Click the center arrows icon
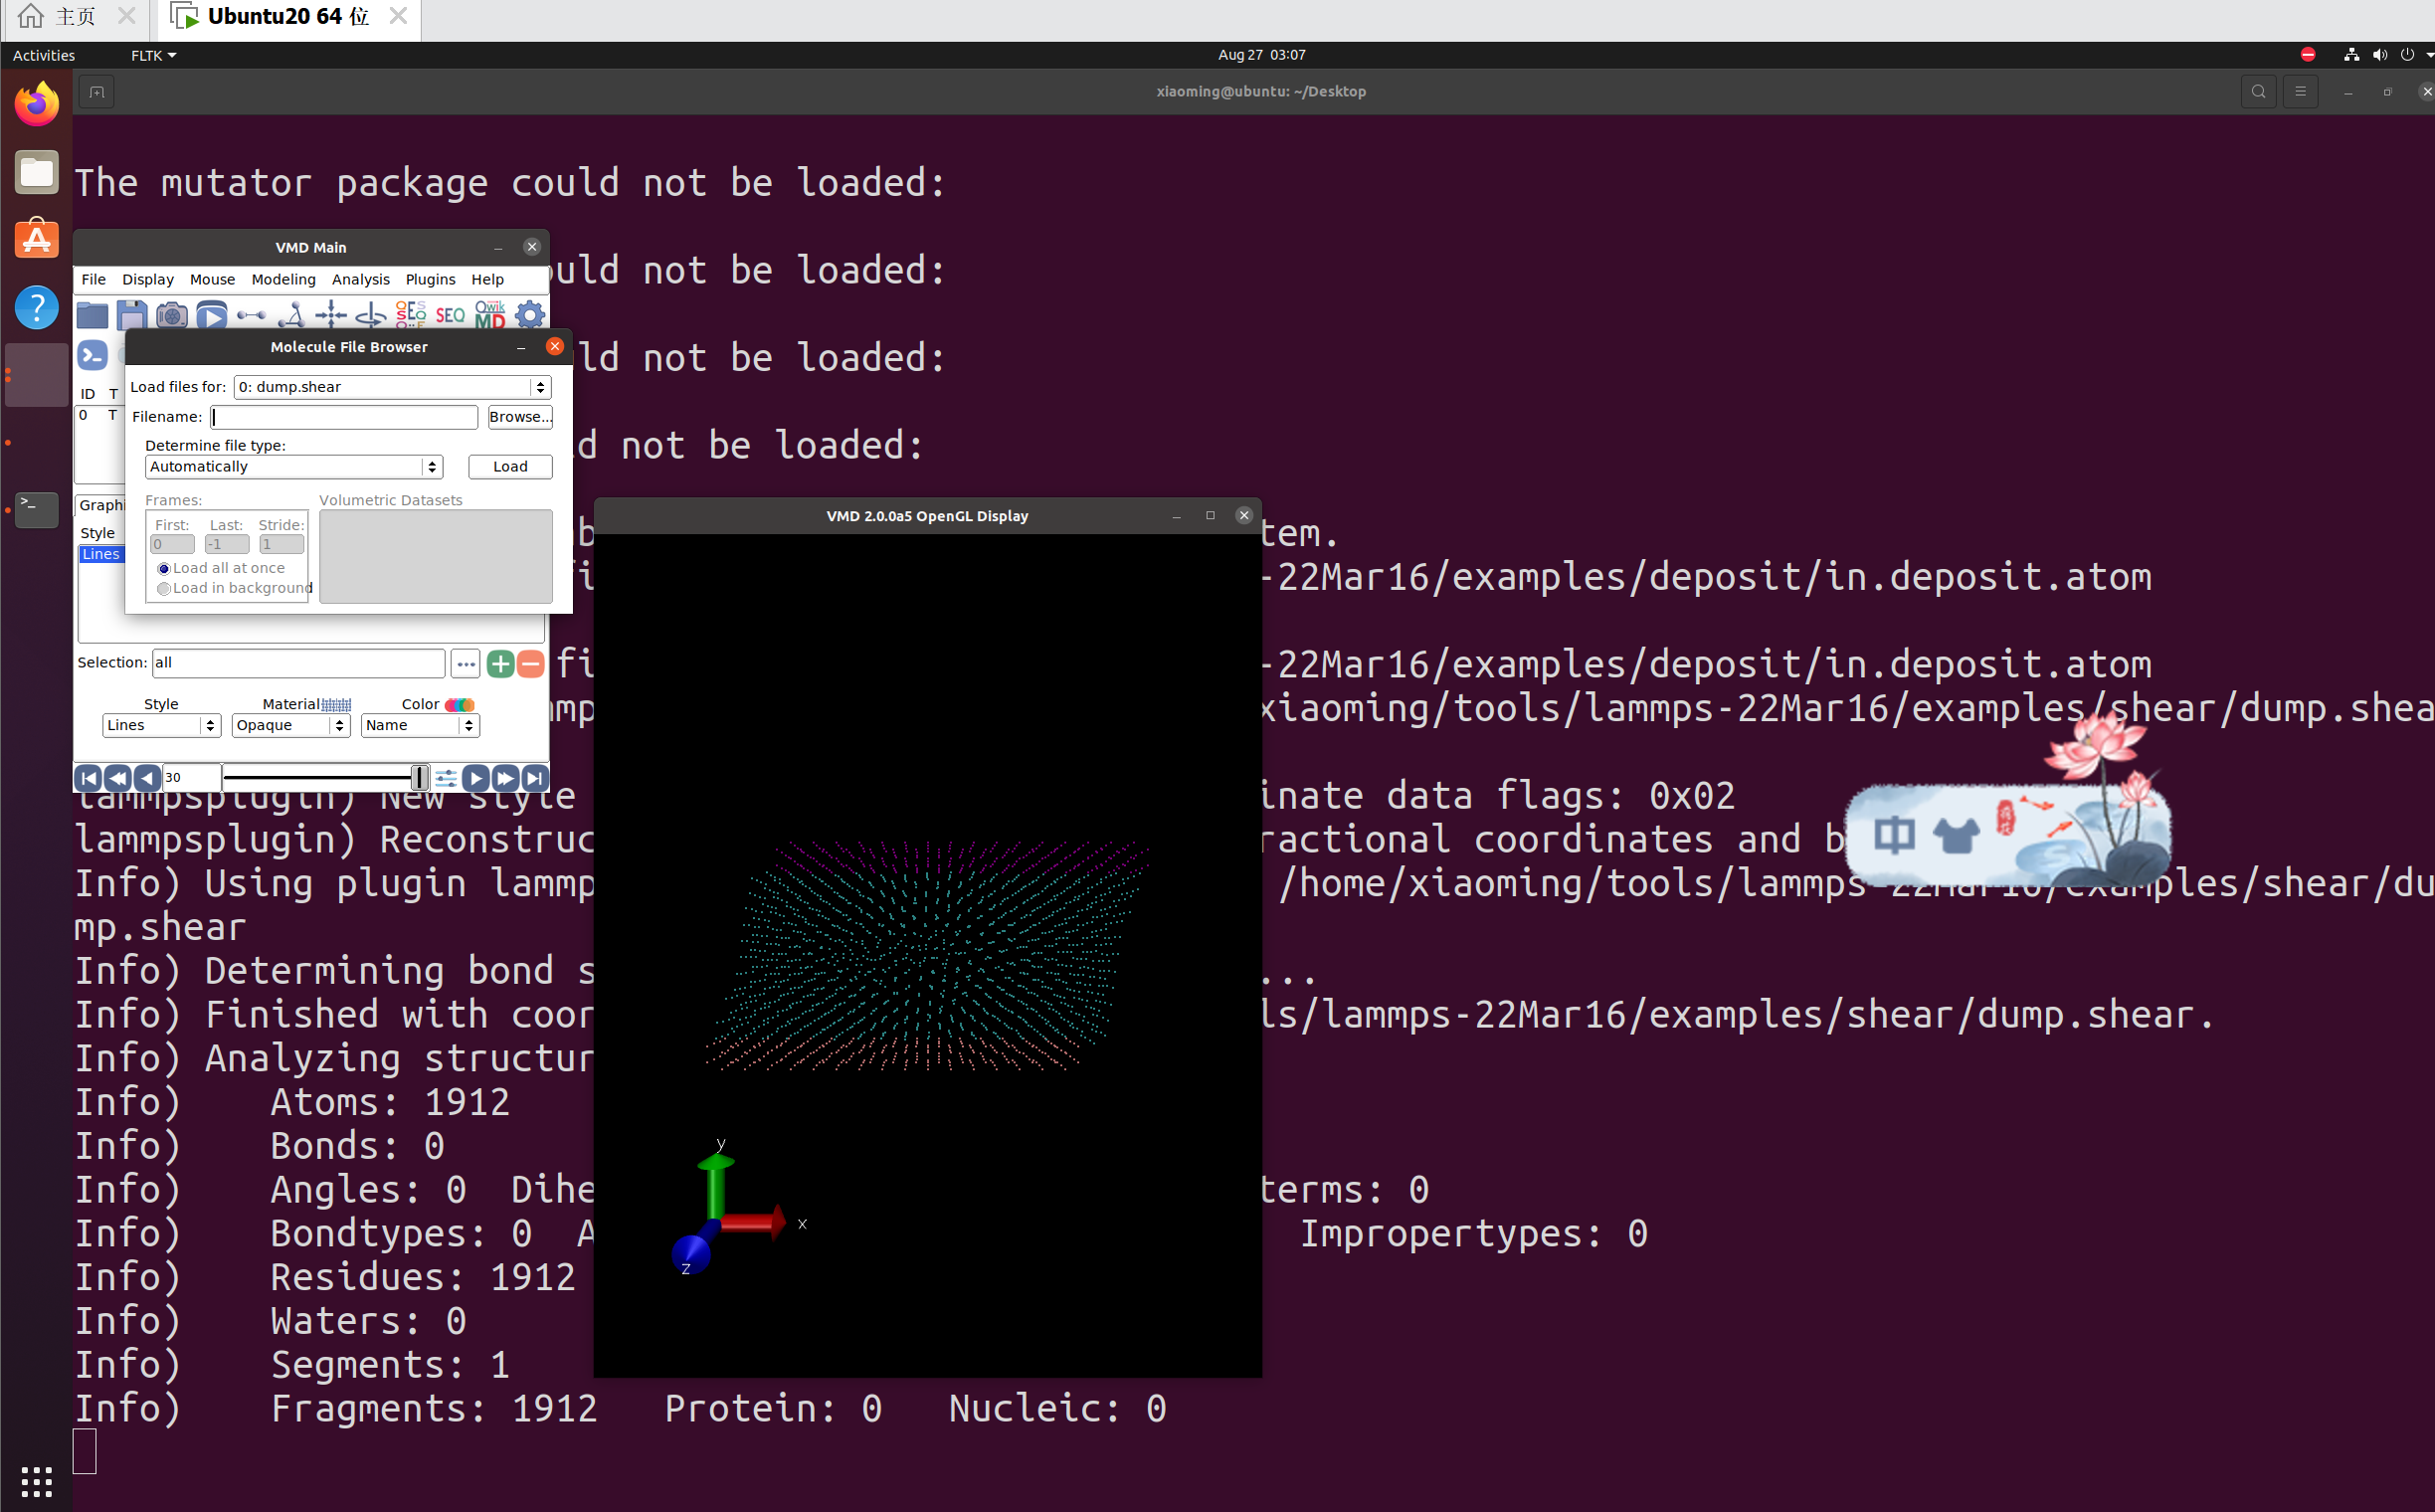The width and height of the screenshot is (2435, 1512). [x=331, y=316]
